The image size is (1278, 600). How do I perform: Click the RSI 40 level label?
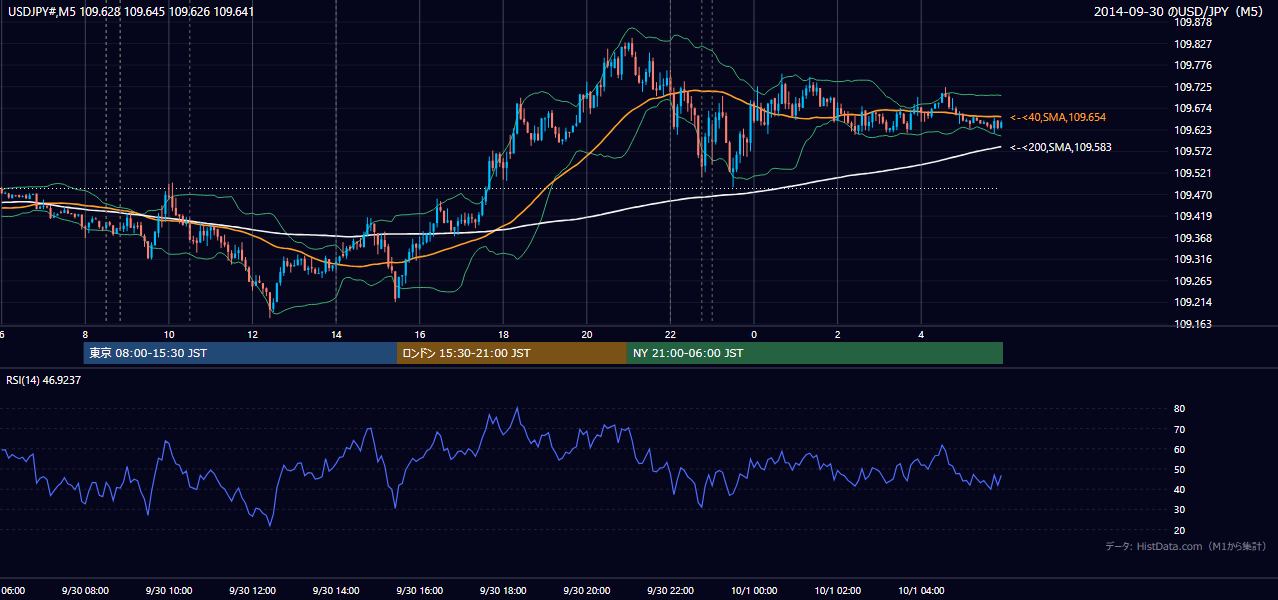tap(1179, 489)
